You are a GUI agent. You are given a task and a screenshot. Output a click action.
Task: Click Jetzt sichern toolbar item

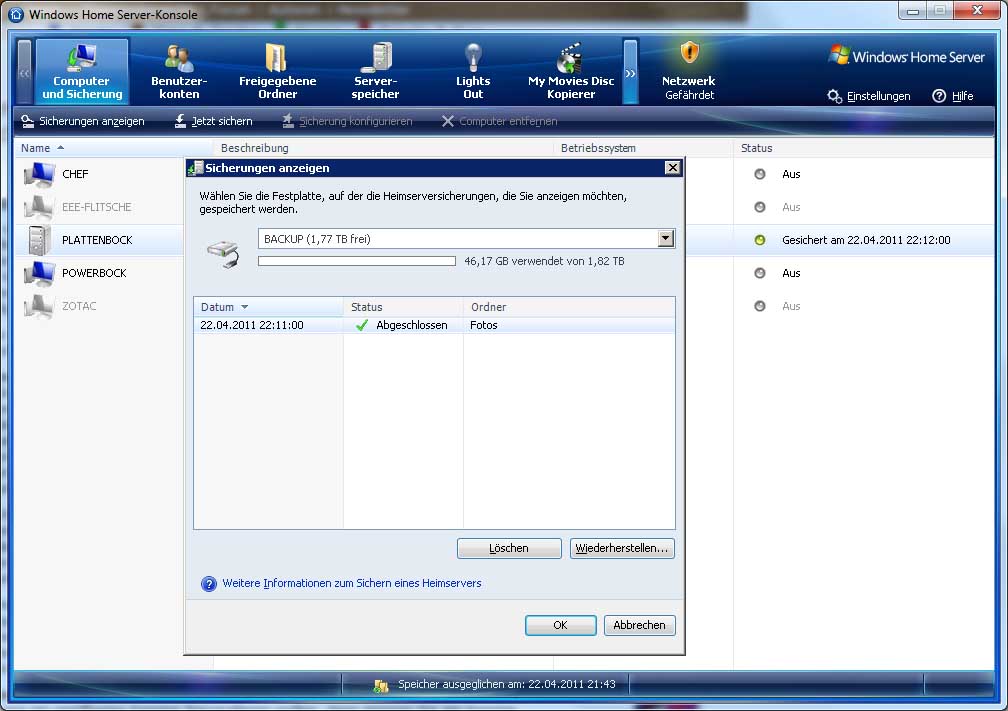[213, 121]
